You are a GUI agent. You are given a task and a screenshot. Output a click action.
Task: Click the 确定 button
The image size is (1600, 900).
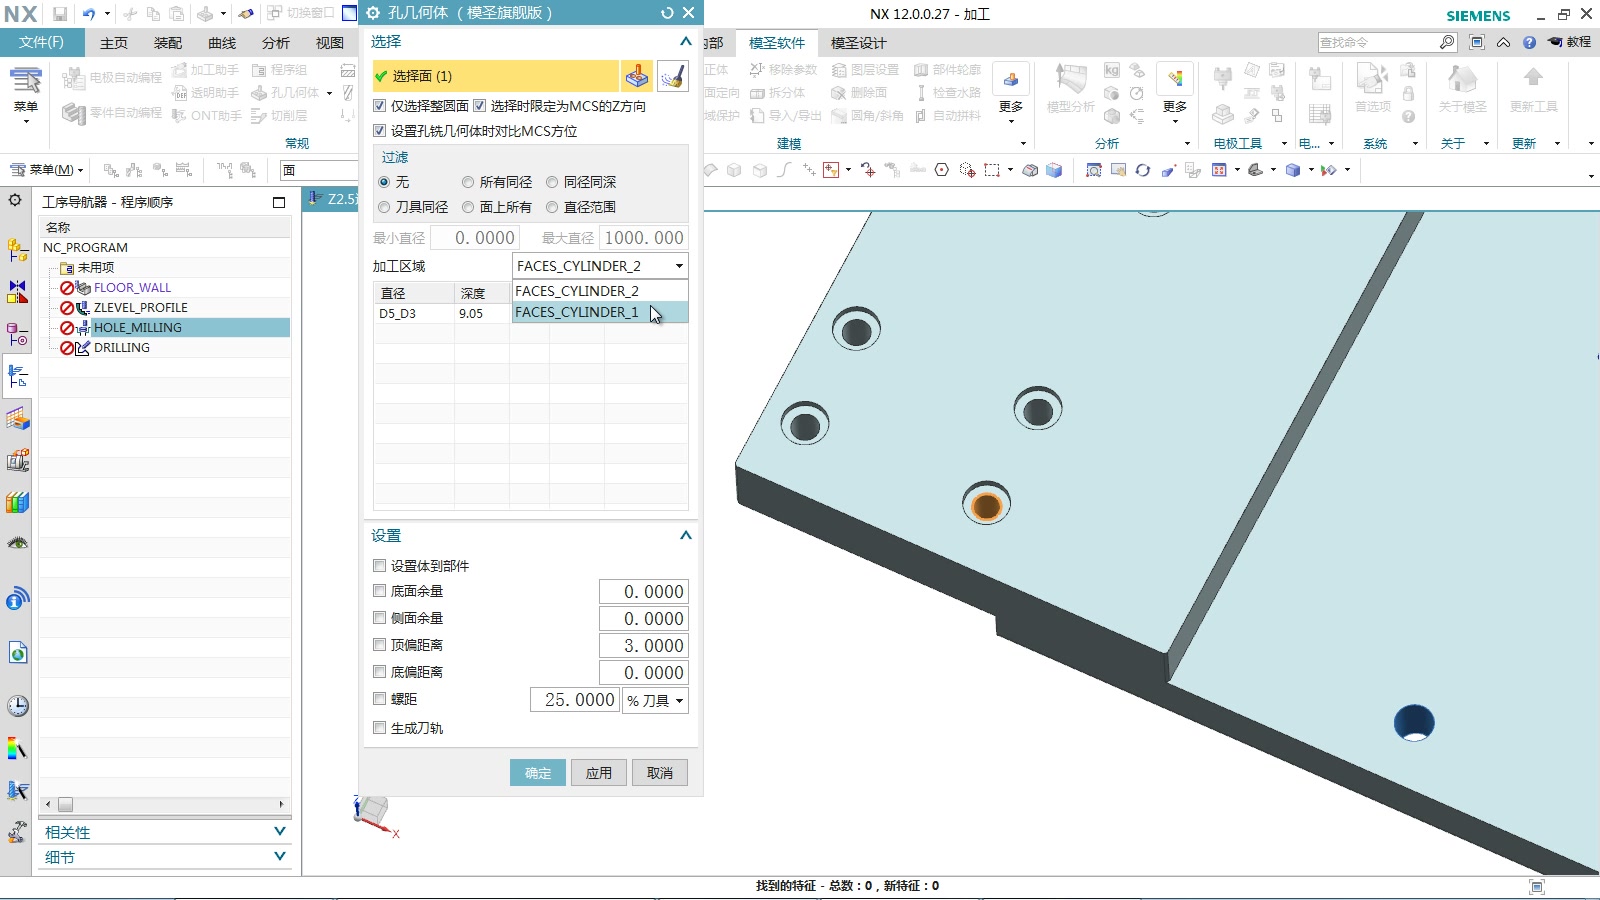click(538, 773)
